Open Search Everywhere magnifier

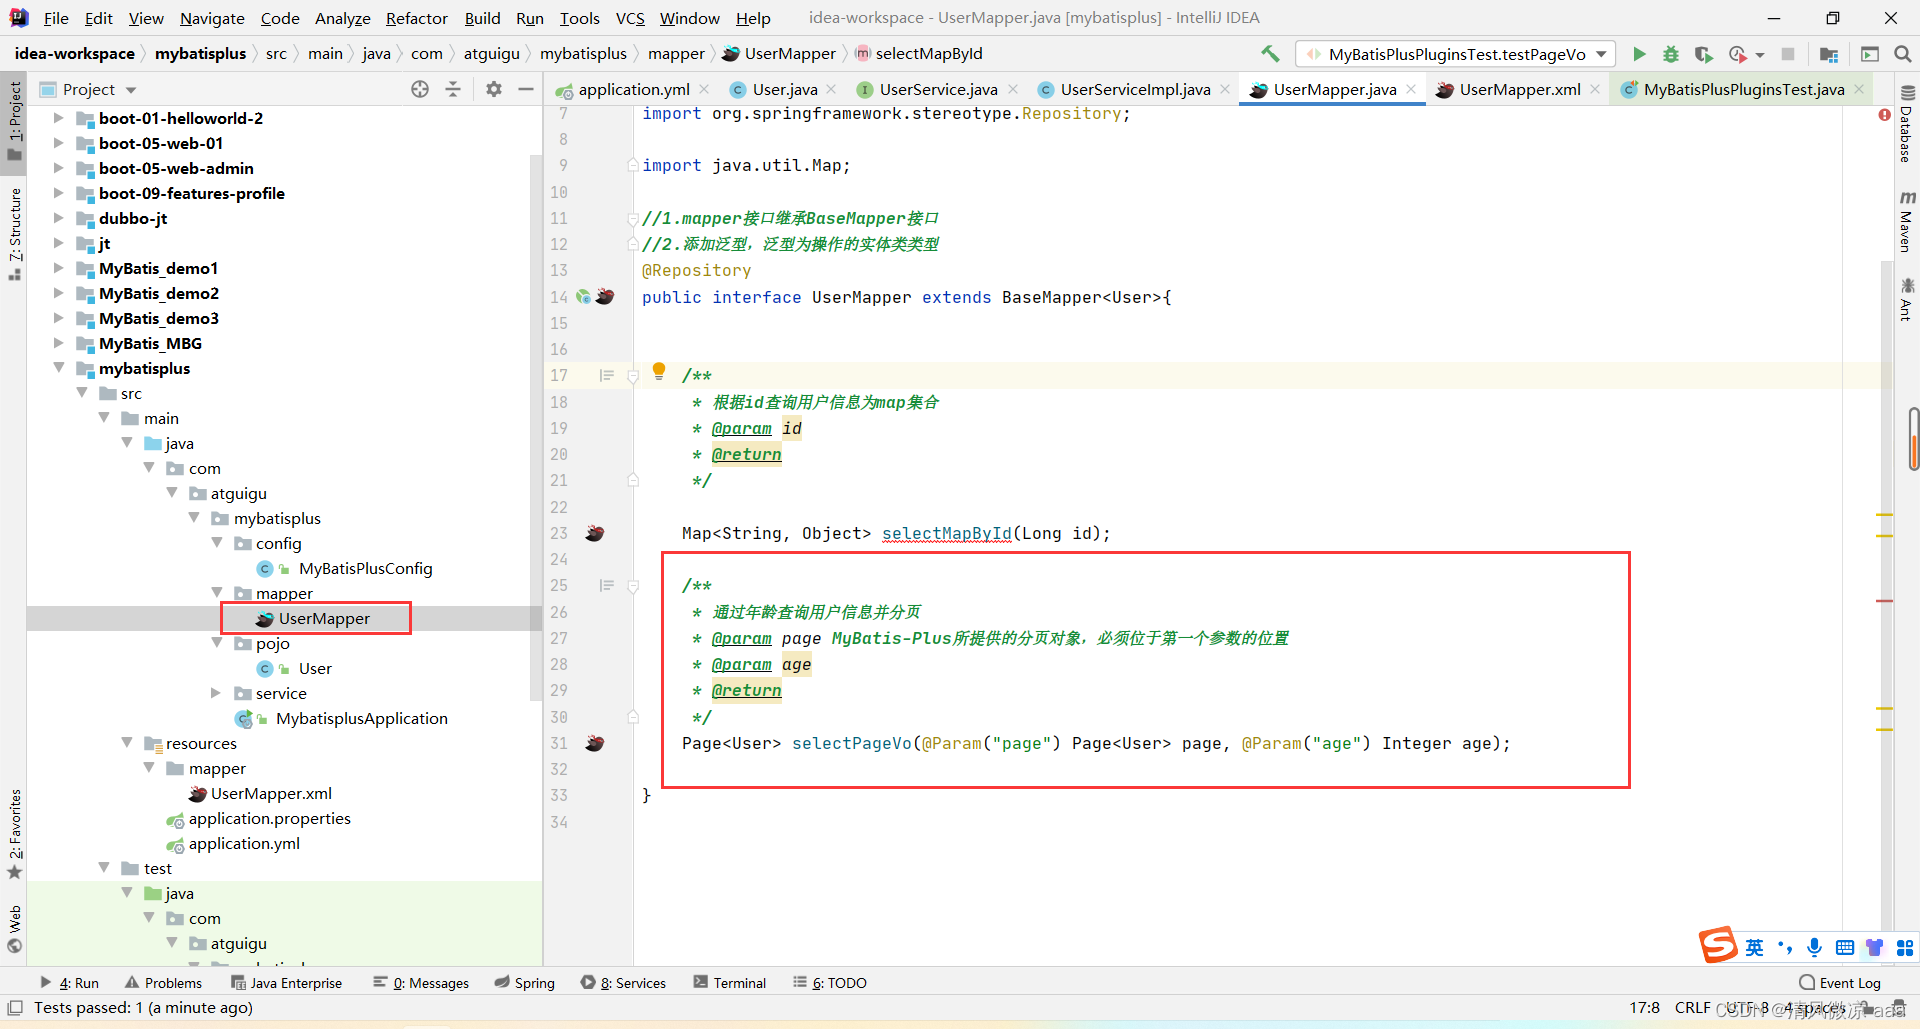click(1902, 54)
